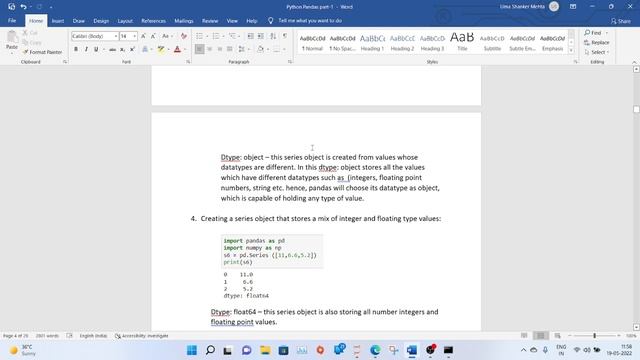
Task: Toggle Italic formatting
Action: coord(86,49)
